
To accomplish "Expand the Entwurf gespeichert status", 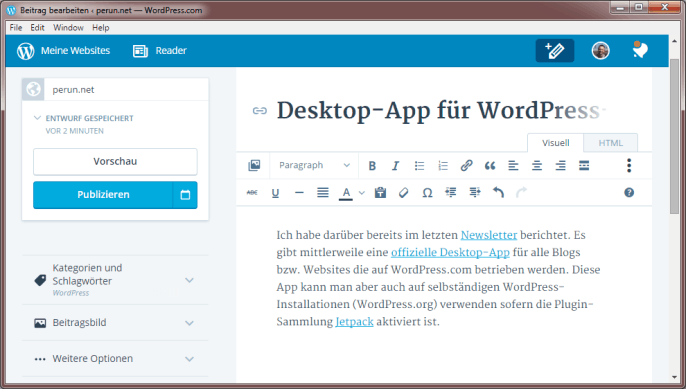I will (x=84, y=124).
